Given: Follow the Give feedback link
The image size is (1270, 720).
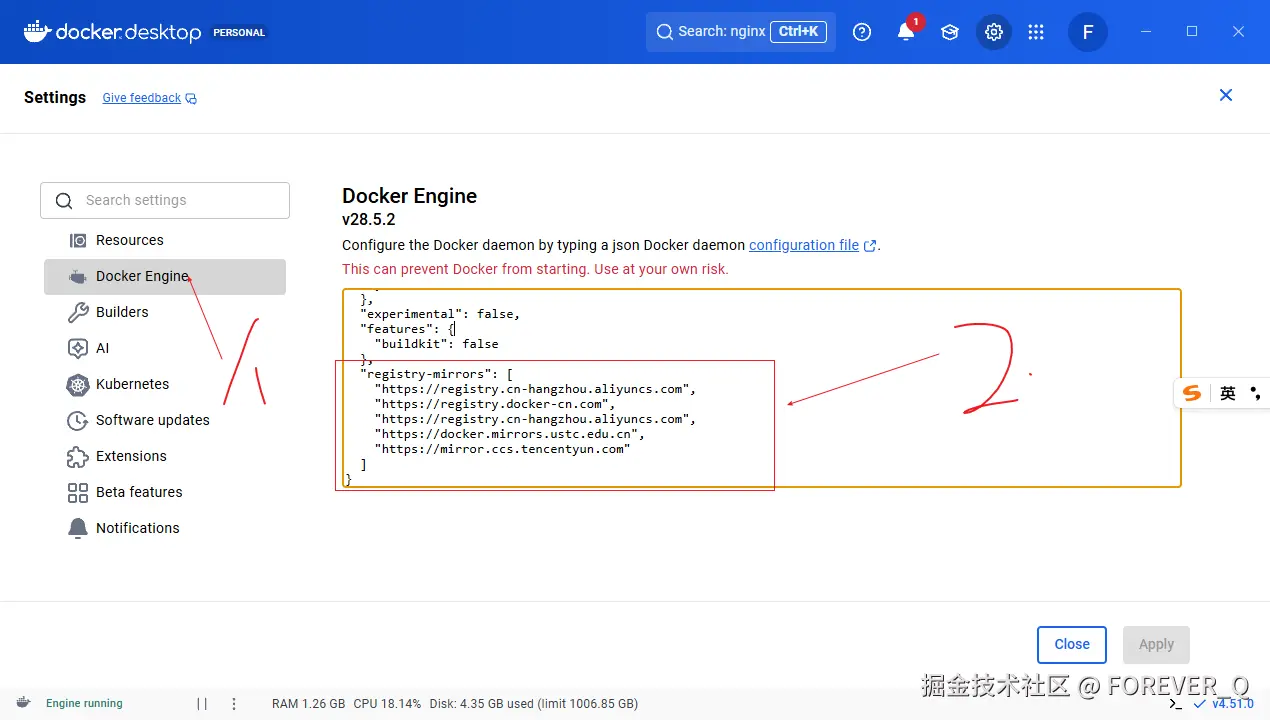Looking at the screenshot, I should pyautogui.click(x=142, y=98).
